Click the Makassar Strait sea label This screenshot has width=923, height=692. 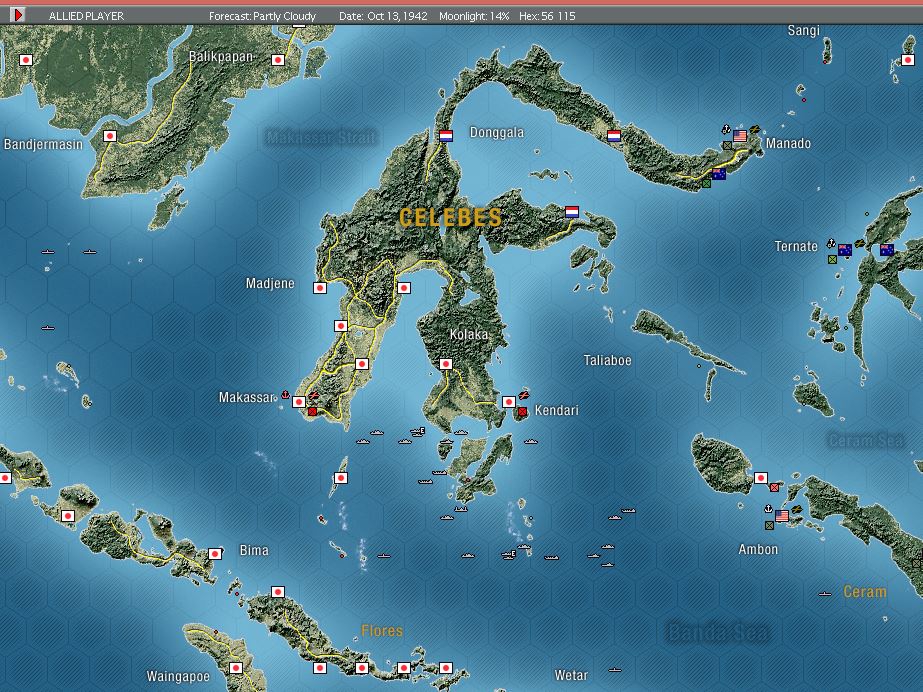pos(321,138)
